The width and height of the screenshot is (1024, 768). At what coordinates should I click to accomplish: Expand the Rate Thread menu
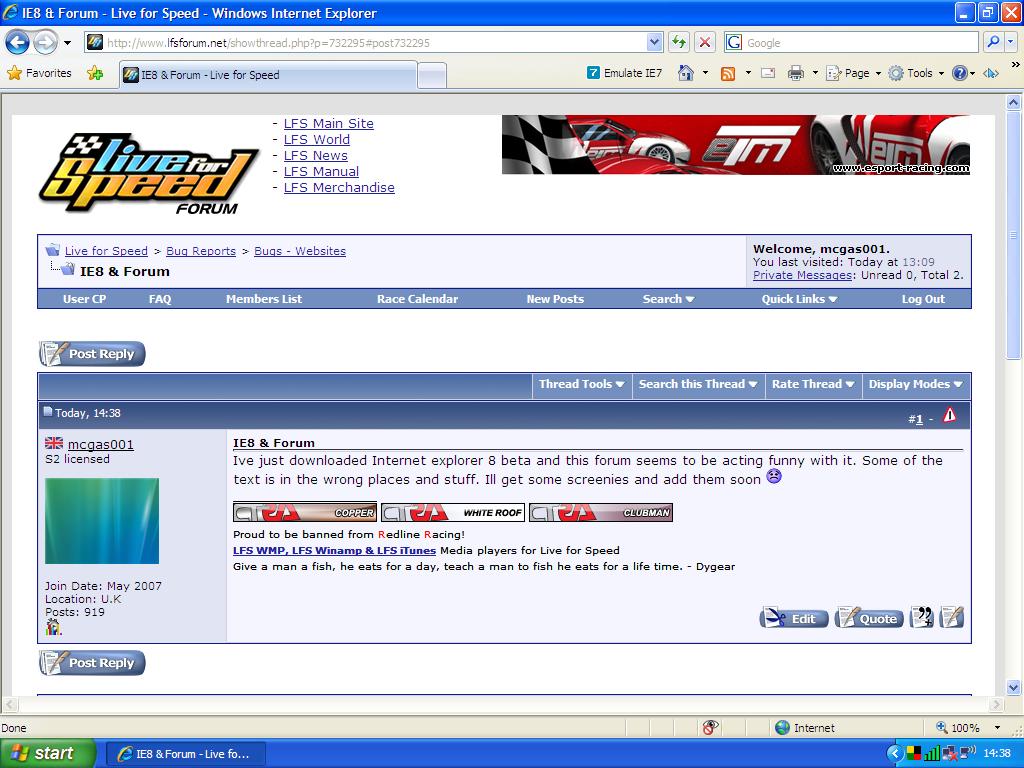pos(812,385)
